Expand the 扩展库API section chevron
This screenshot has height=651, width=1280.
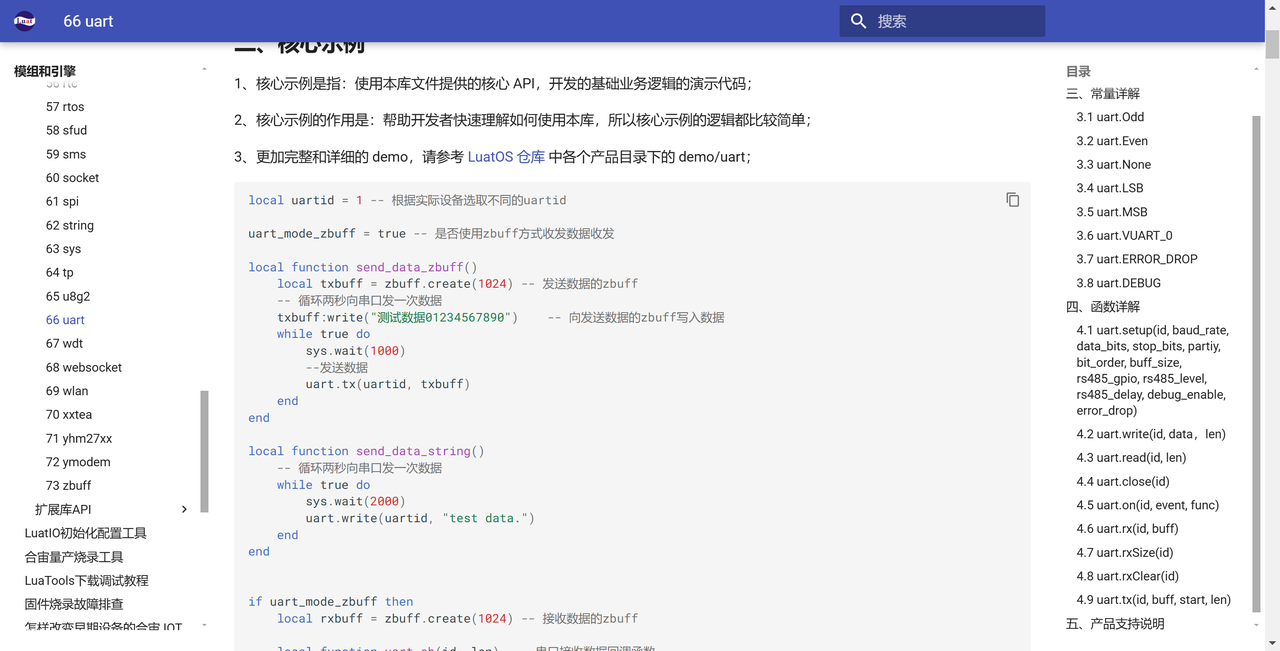(x=184, y=510)
